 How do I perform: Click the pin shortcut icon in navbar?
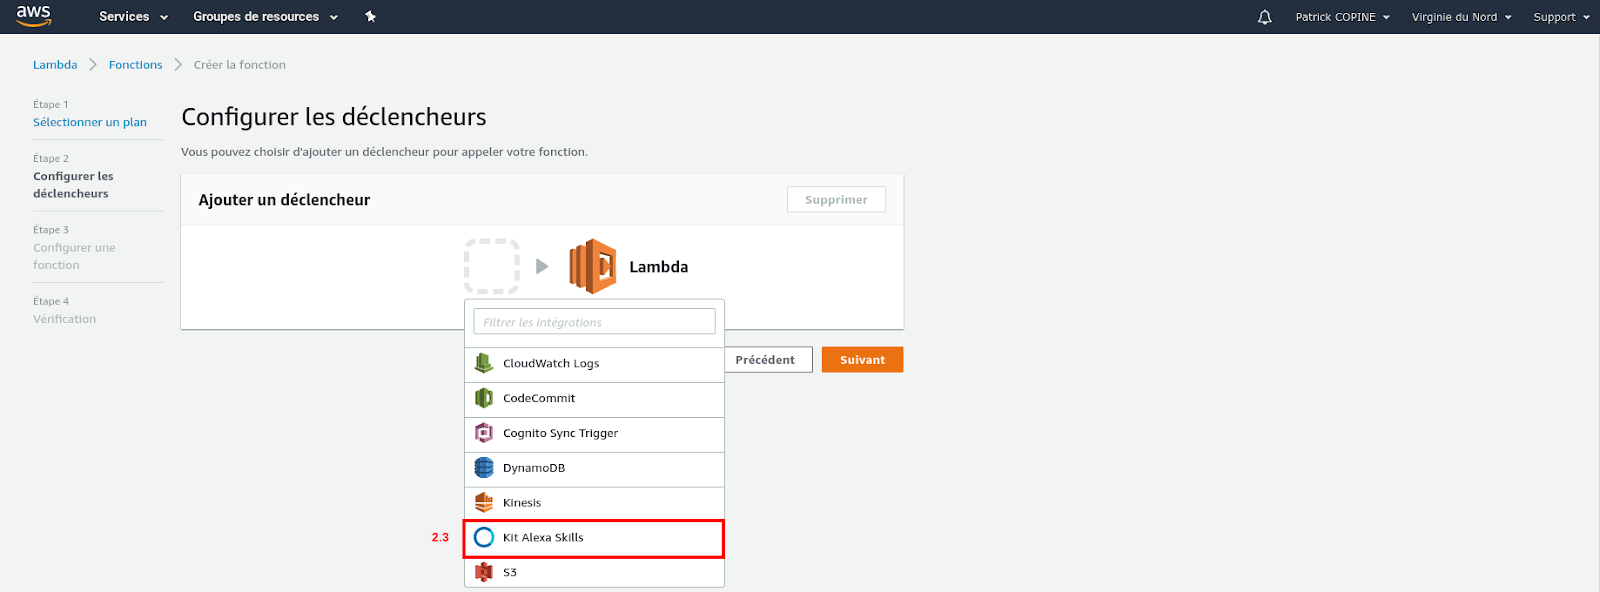pos(371,17)
